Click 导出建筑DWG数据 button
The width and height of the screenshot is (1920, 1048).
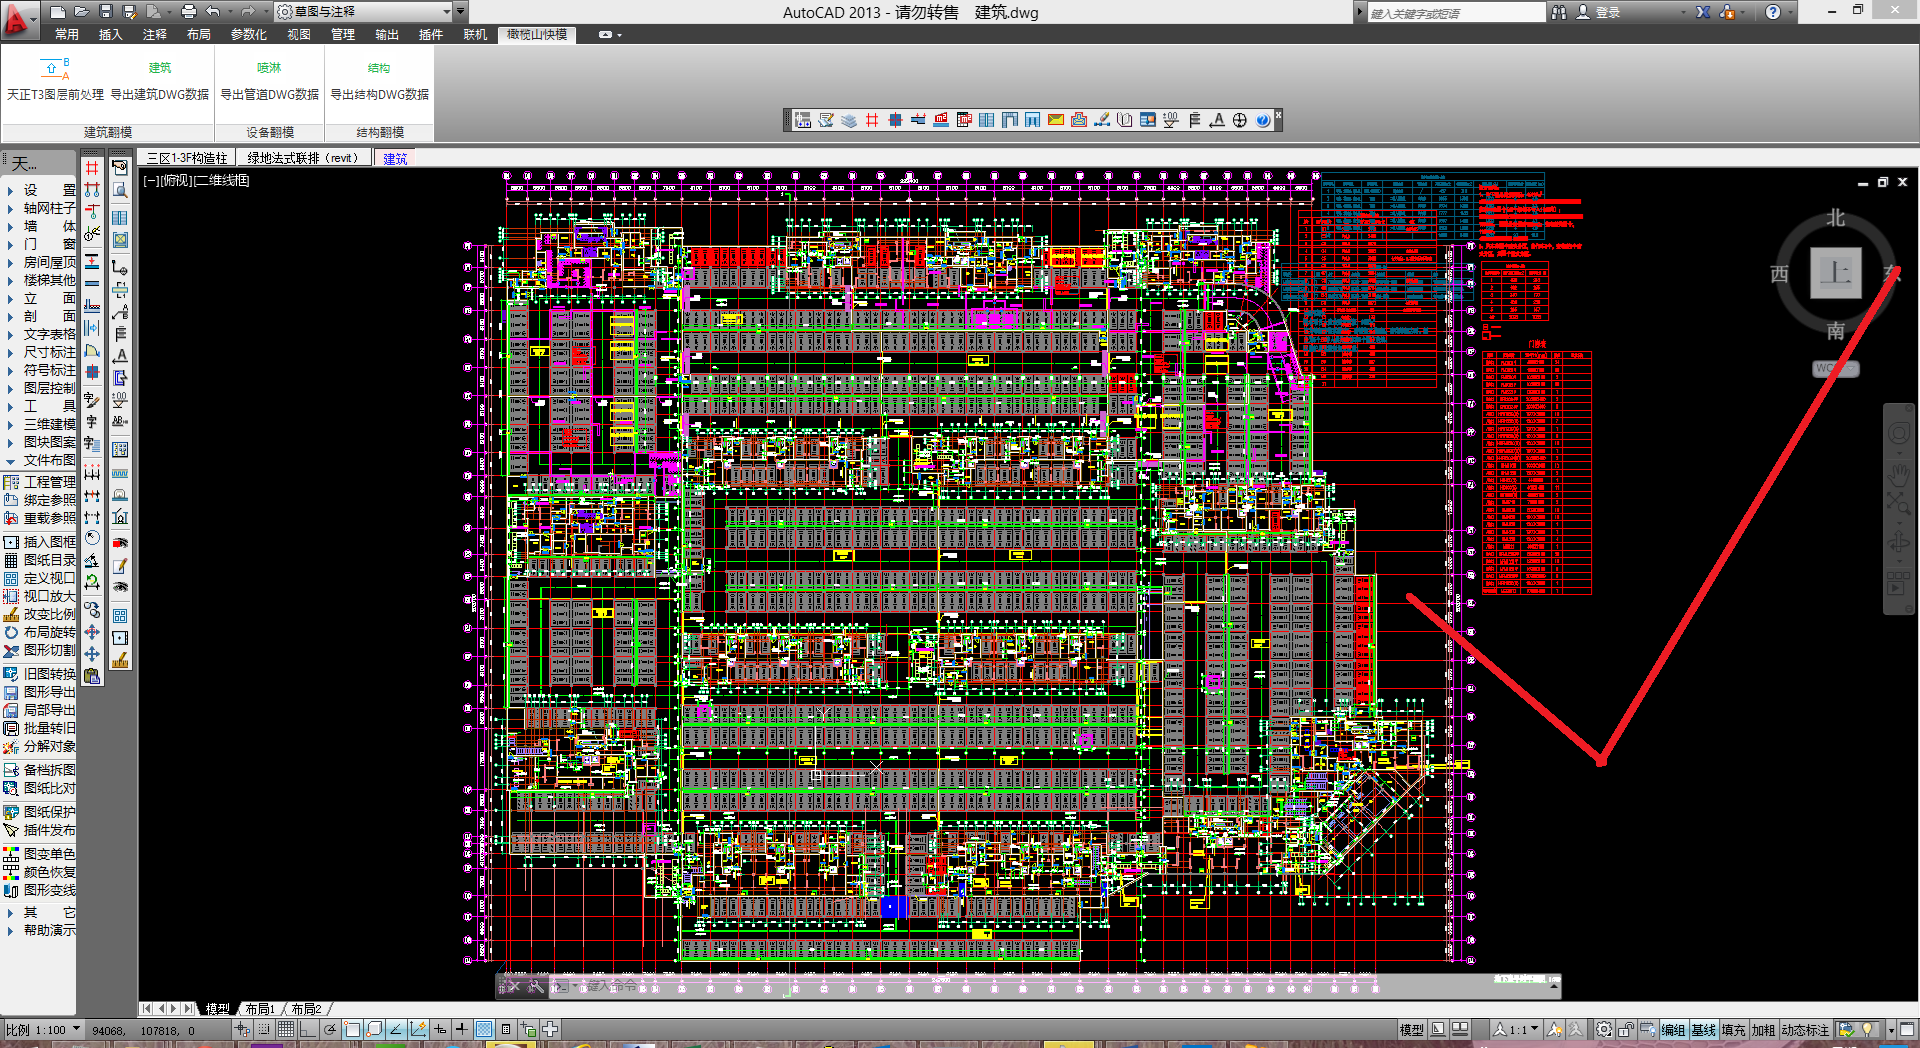[x=160, y=81]
